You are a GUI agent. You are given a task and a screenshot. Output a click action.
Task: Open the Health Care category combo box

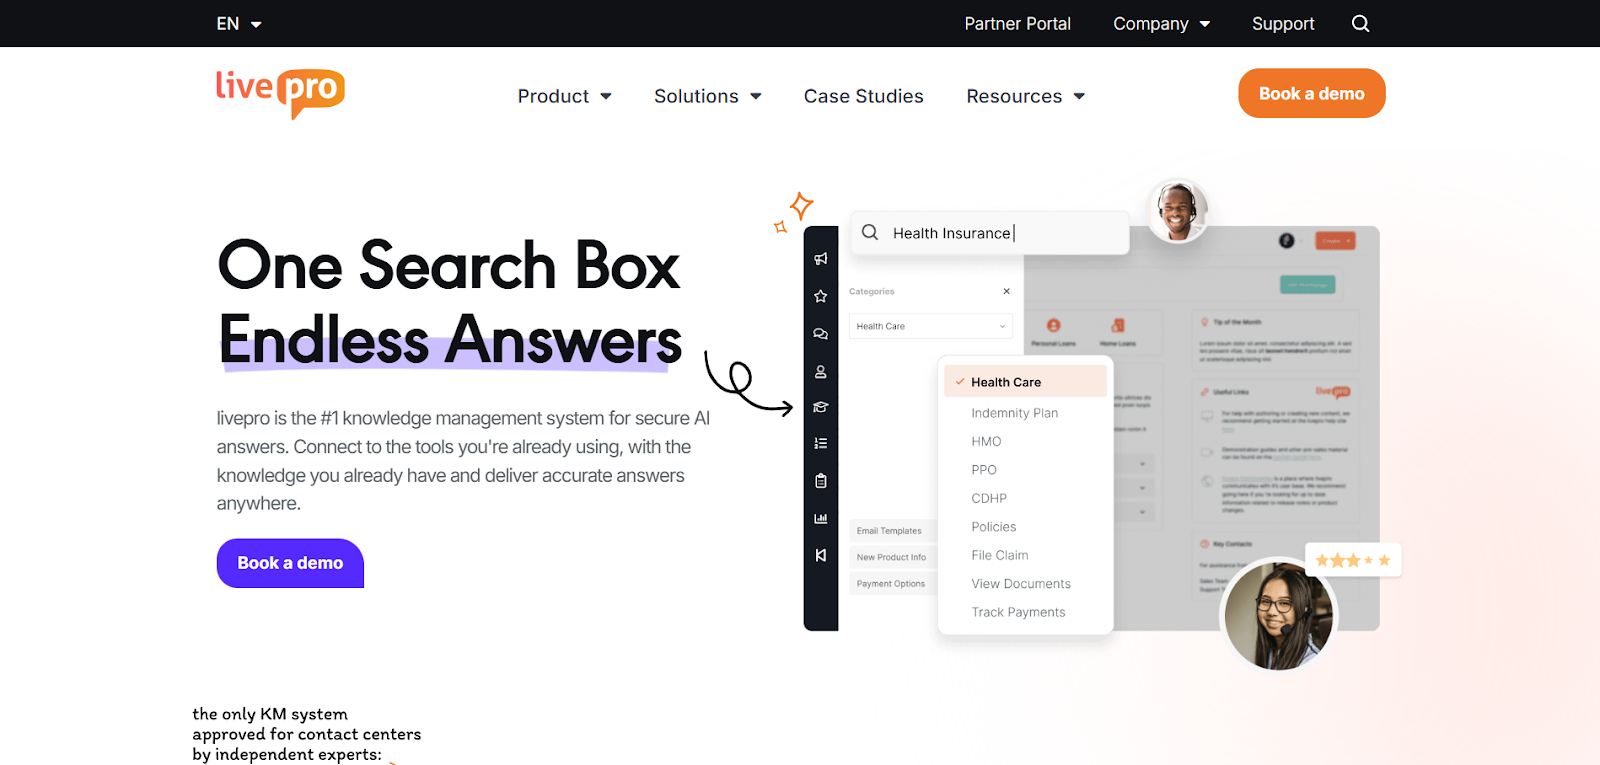(x=931, y=326)
